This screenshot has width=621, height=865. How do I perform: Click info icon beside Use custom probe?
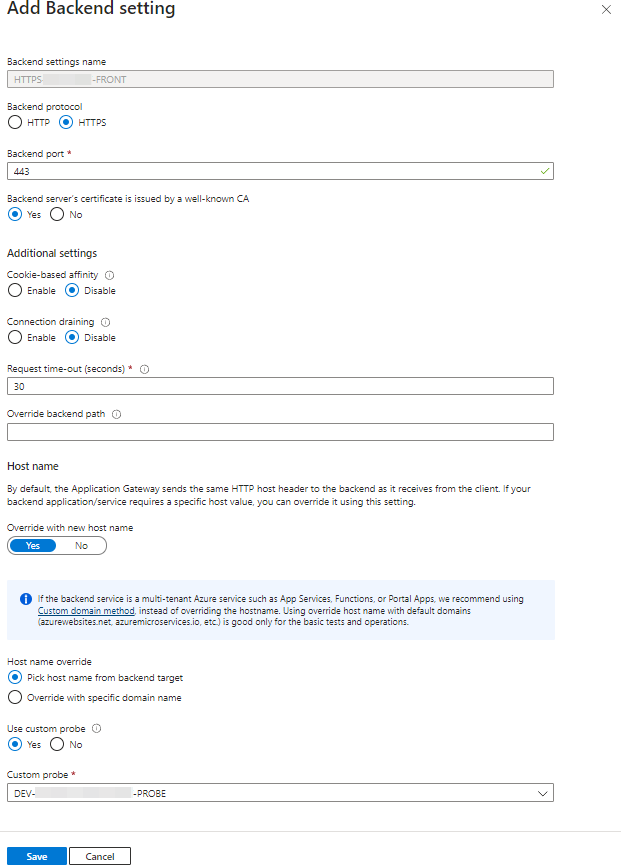point(96,729)
